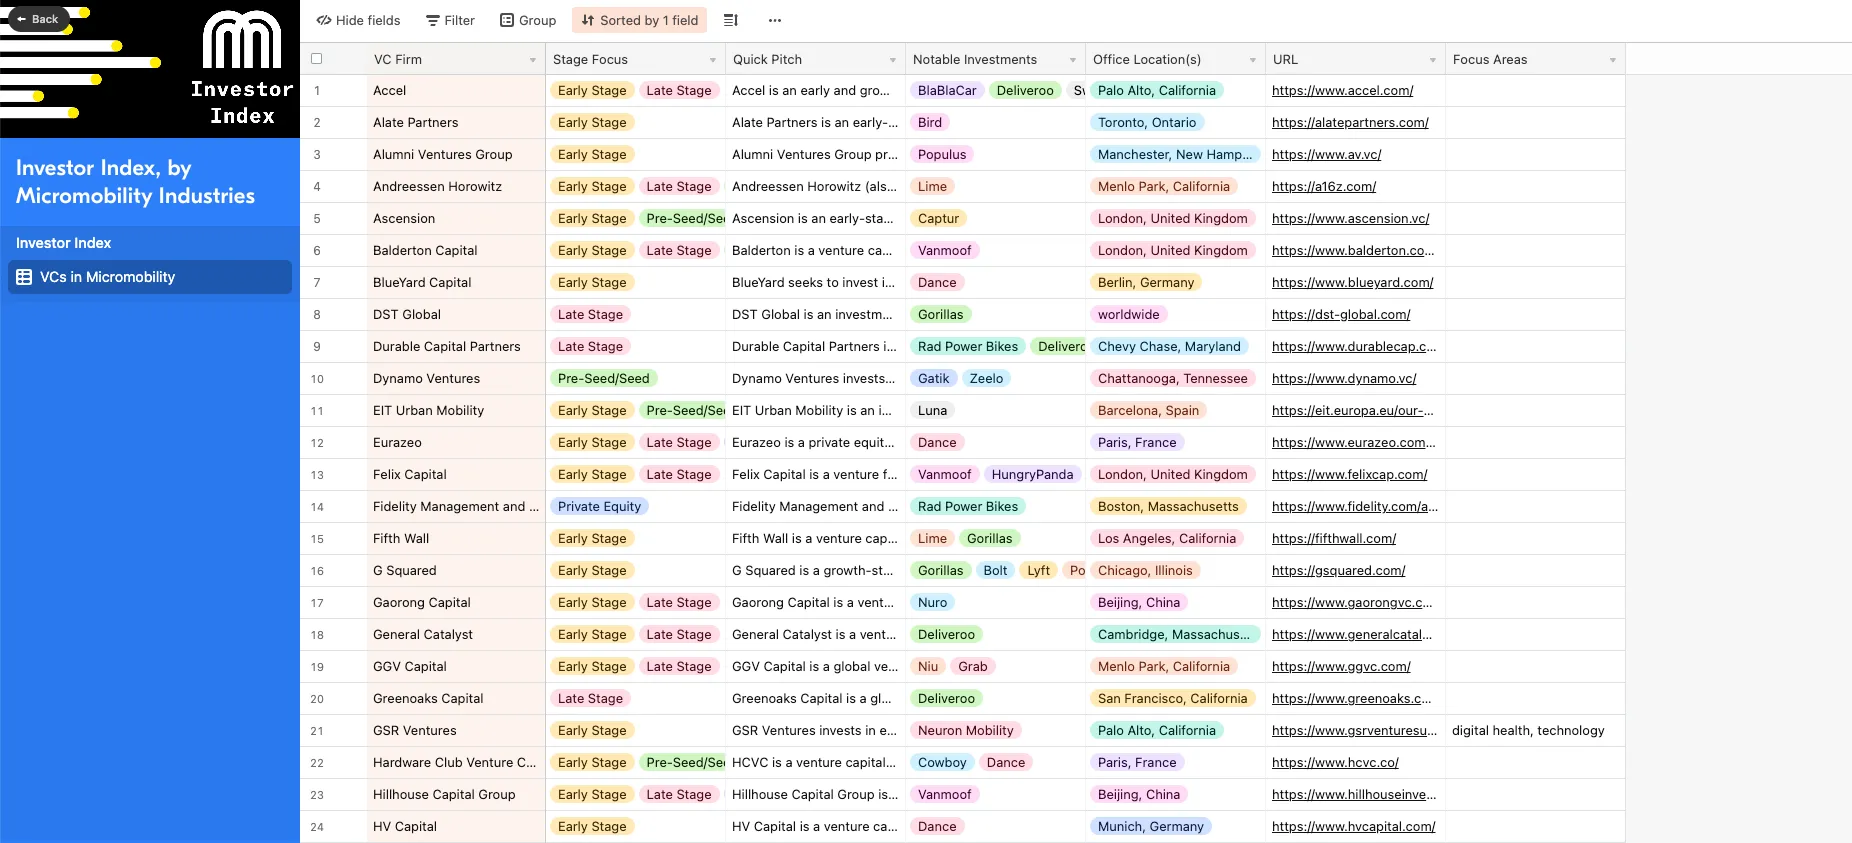Toggle the select all rows checkbox
The image size is (1852, 843).
click(317, 59)
